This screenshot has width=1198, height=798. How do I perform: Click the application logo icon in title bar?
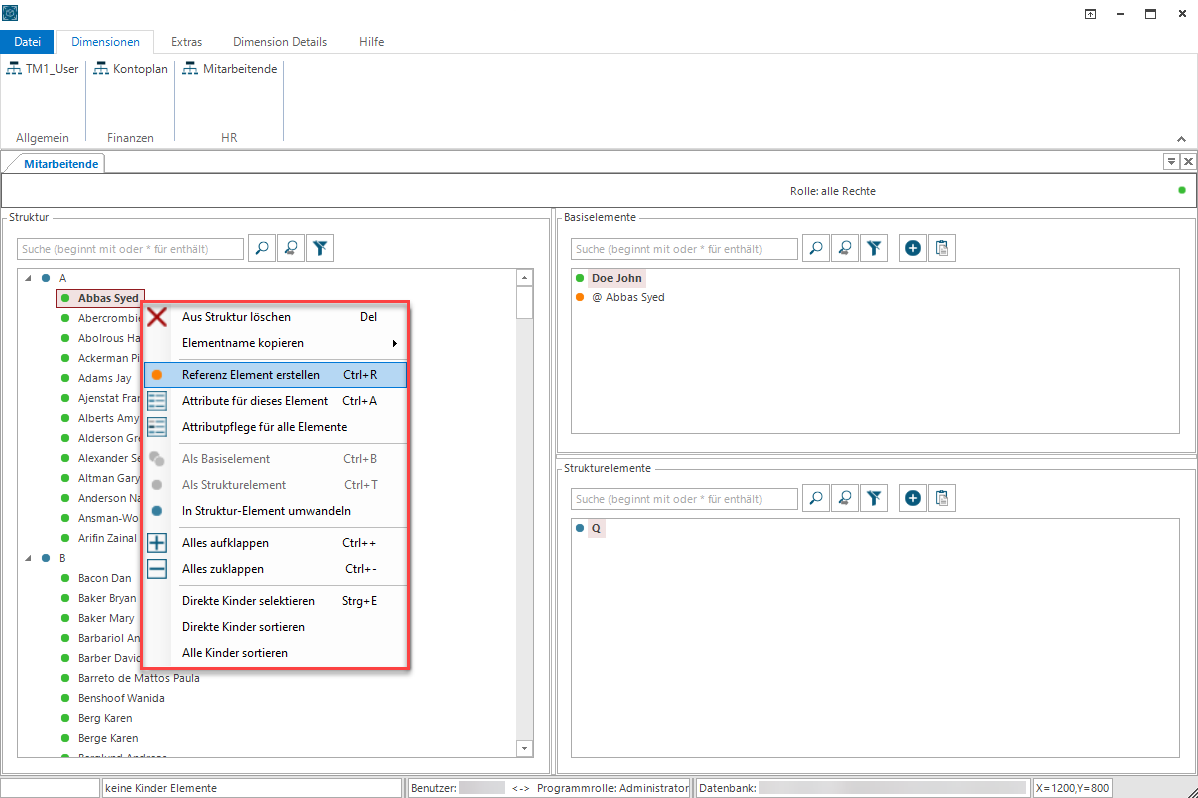coord(10,13)
